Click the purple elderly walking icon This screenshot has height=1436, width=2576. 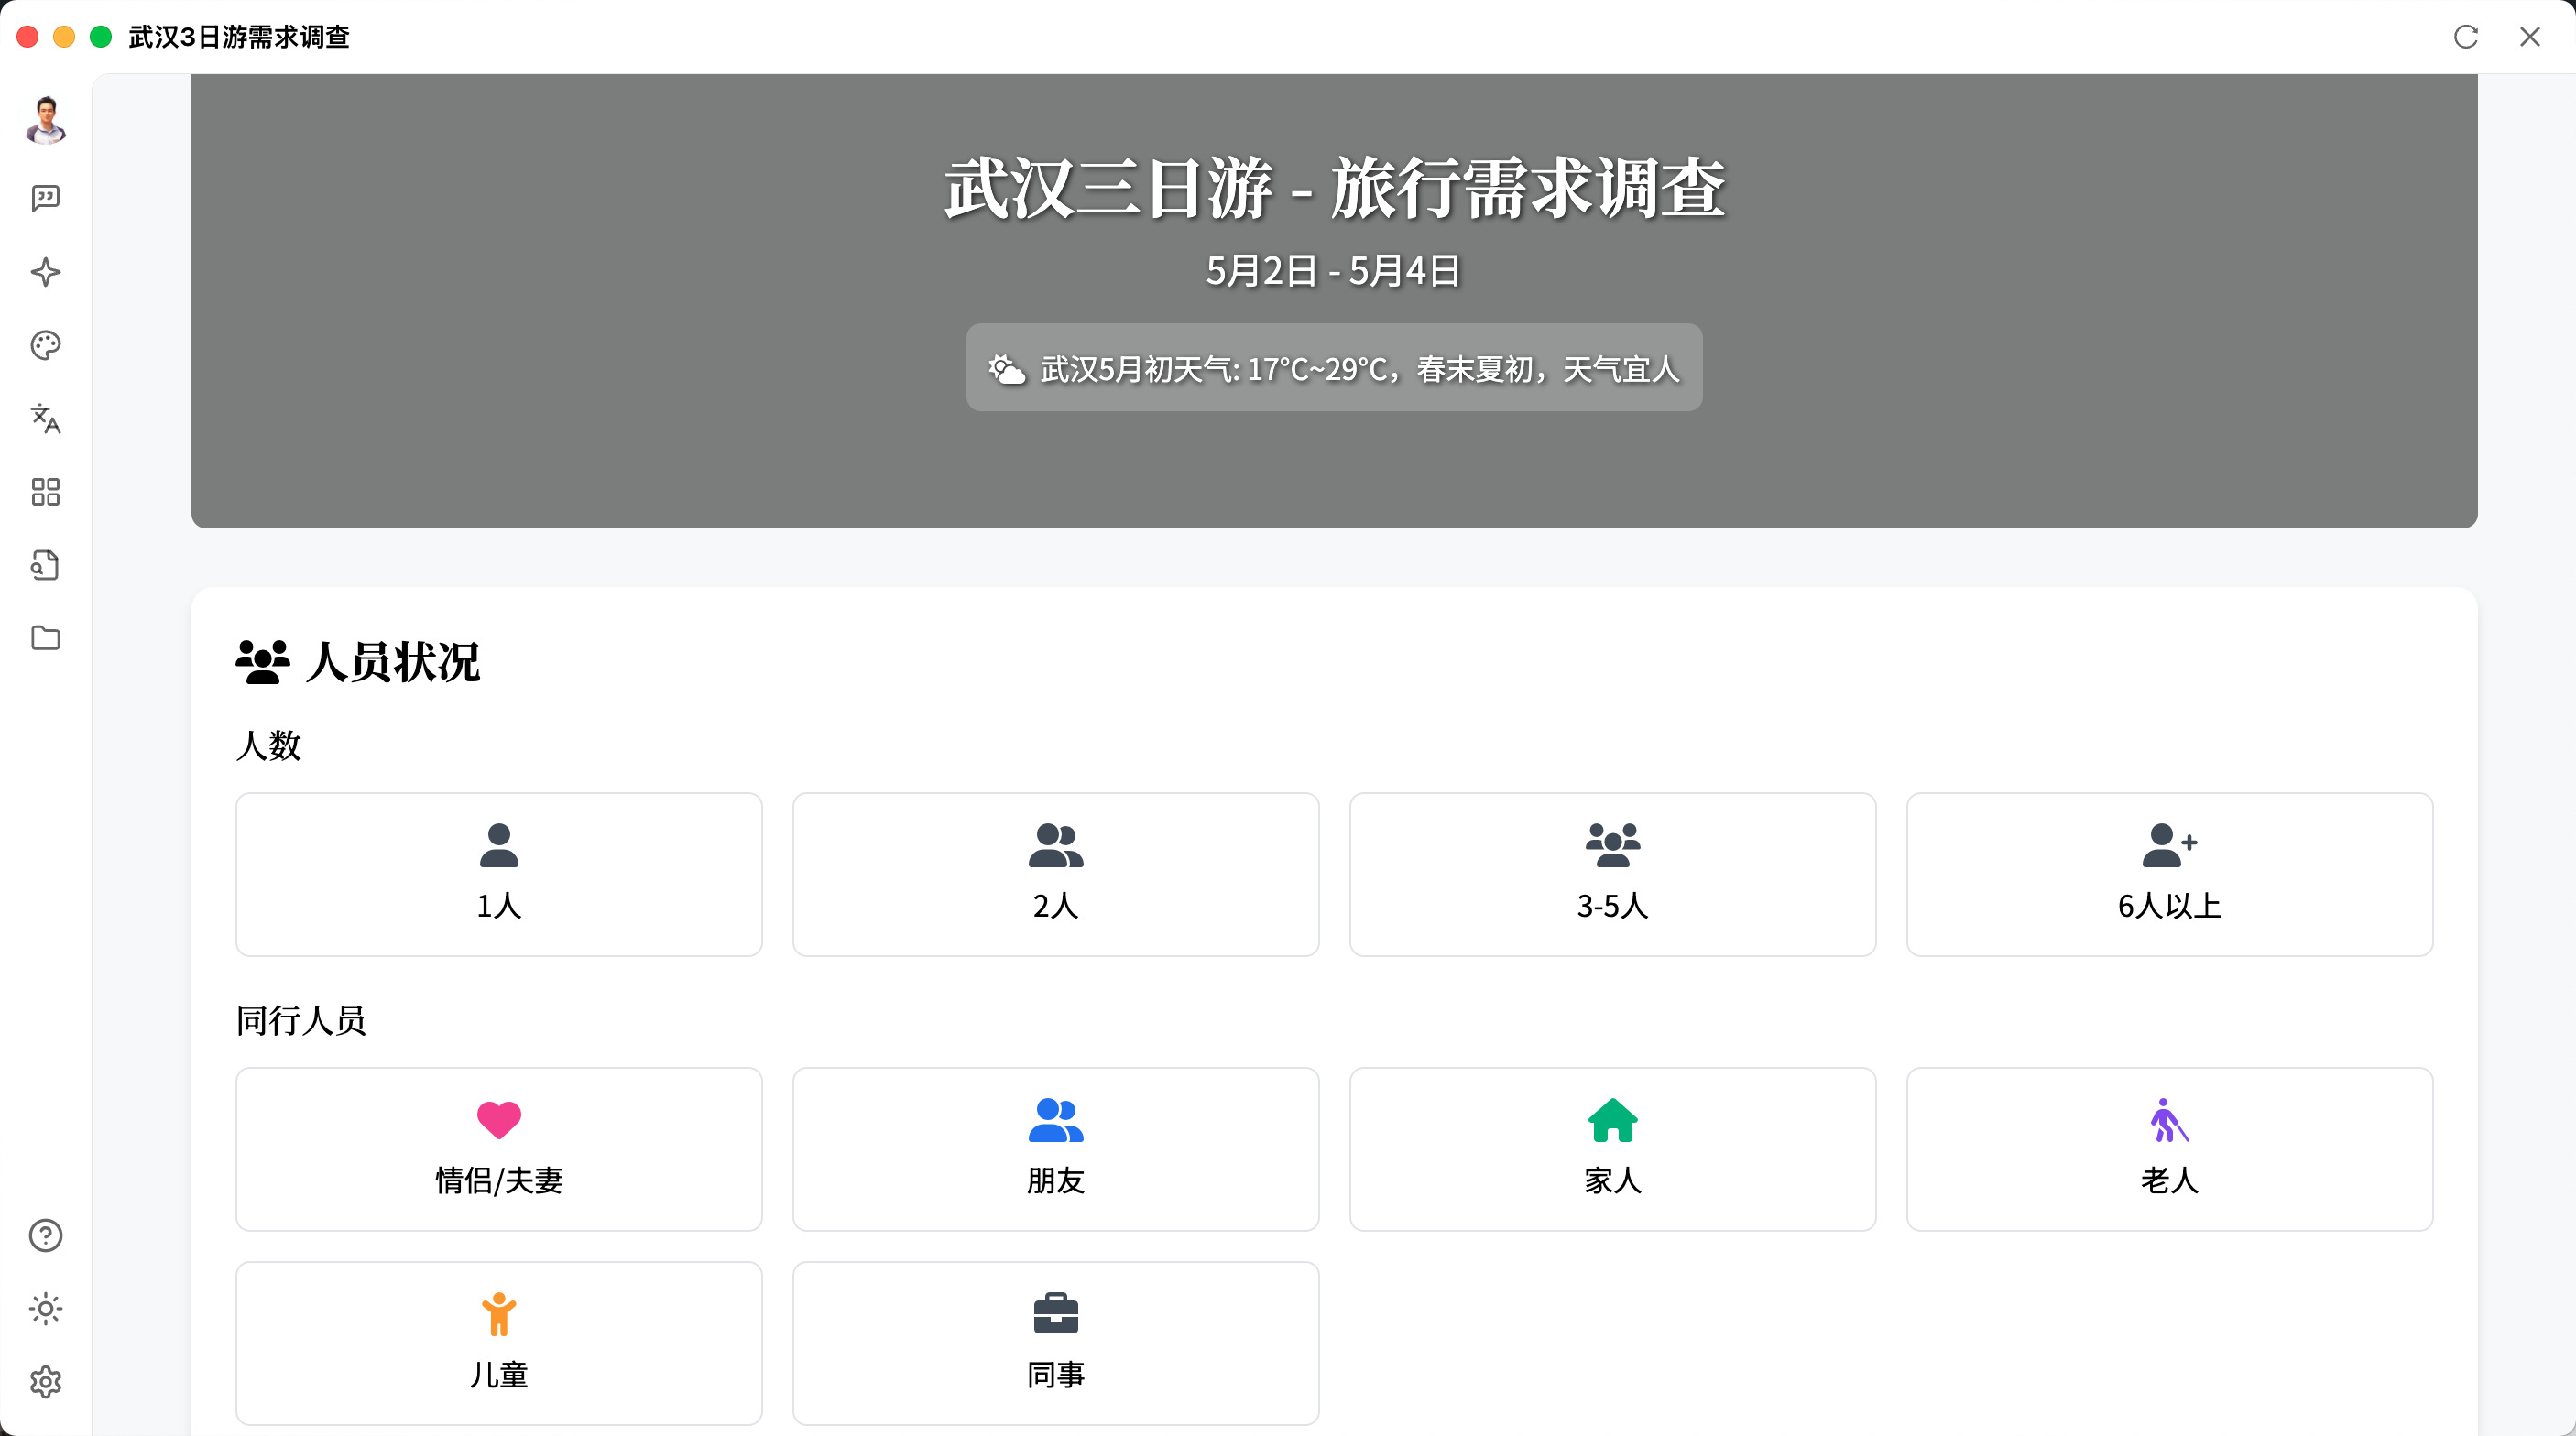(x=2170, y=1120)
